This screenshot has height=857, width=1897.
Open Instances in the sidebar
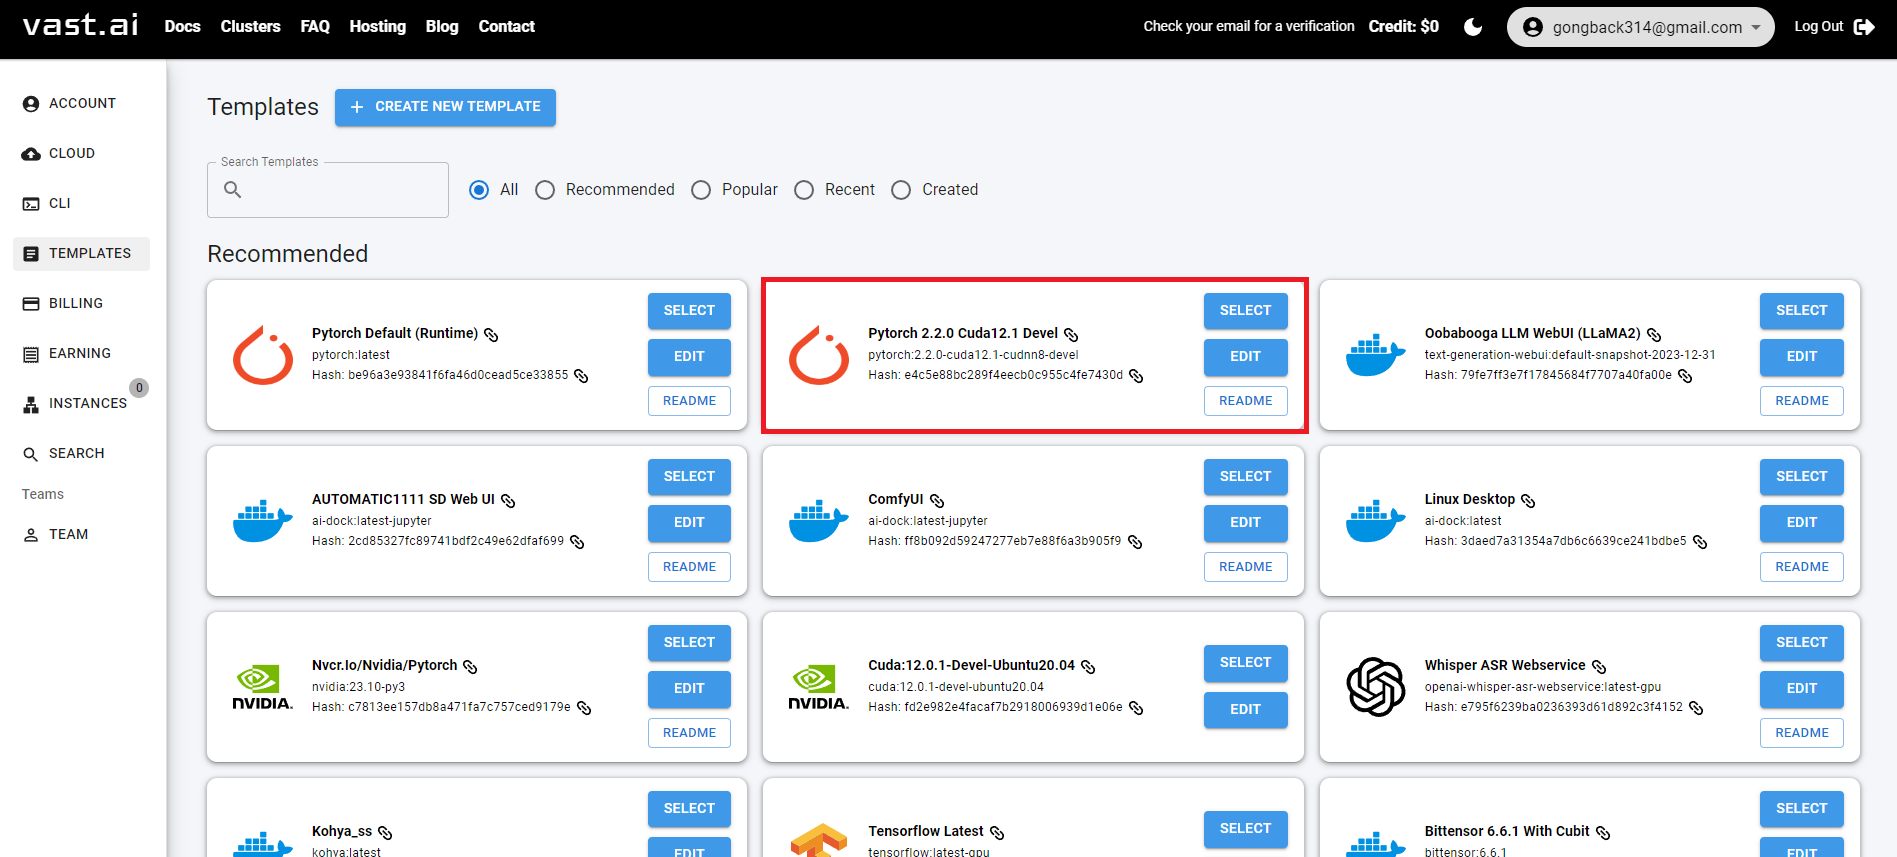click(x=81, y=404)
